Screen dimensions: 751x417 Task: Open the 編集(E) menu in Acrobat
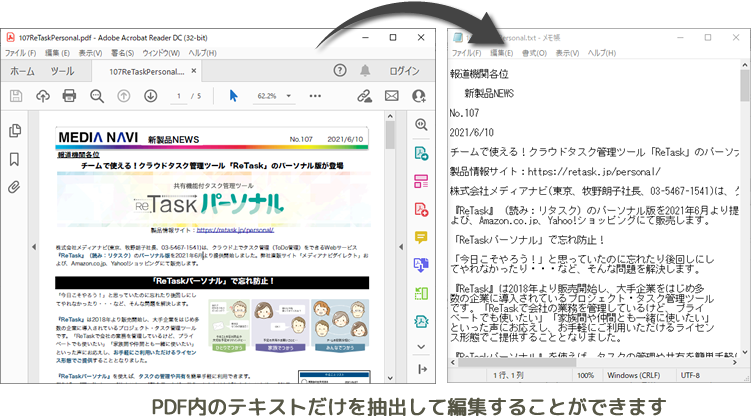[x=57, y=53]
